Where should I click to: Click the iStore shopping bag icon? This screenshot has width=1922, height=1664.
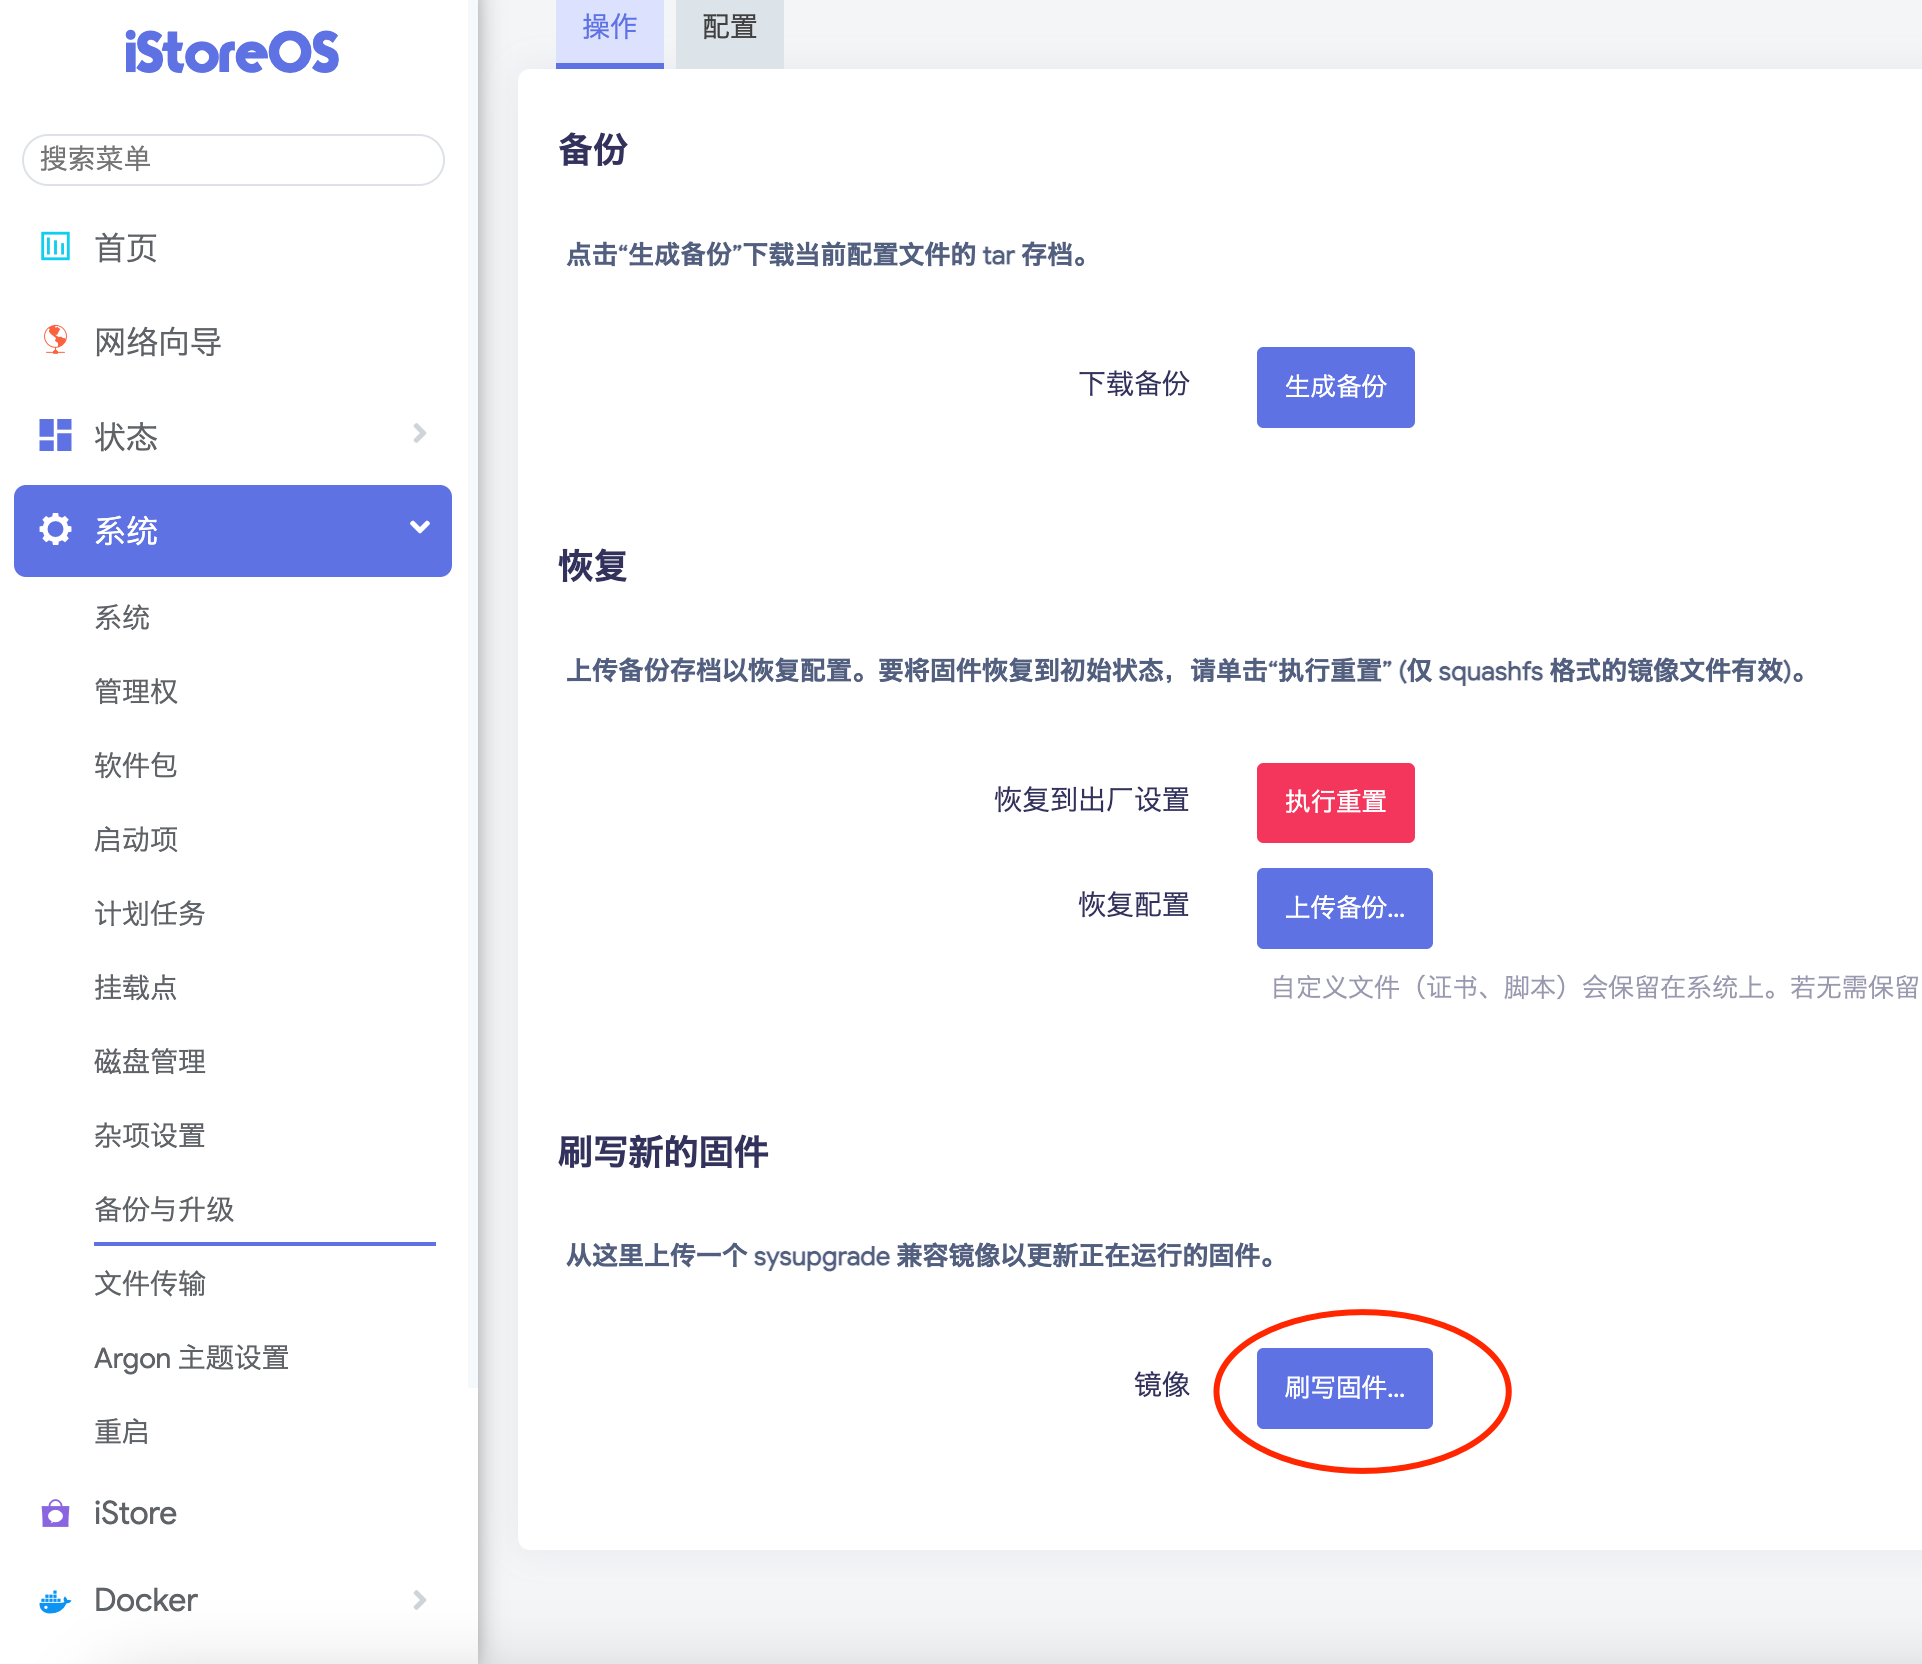coord(55,1513)
